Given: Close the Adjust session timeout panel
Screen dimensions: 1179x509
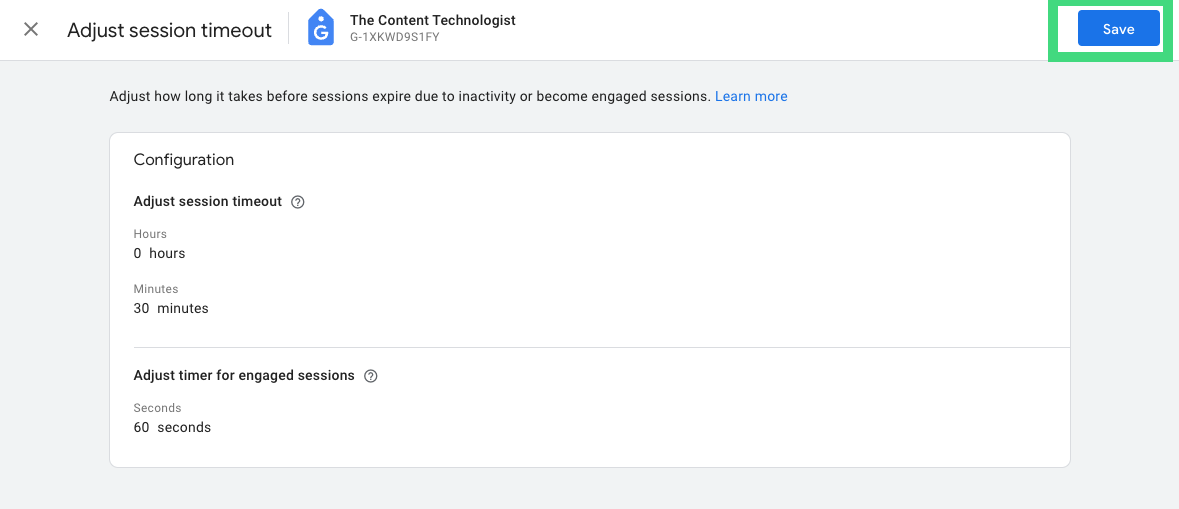Looking at the screenshot, I should 31,30.
